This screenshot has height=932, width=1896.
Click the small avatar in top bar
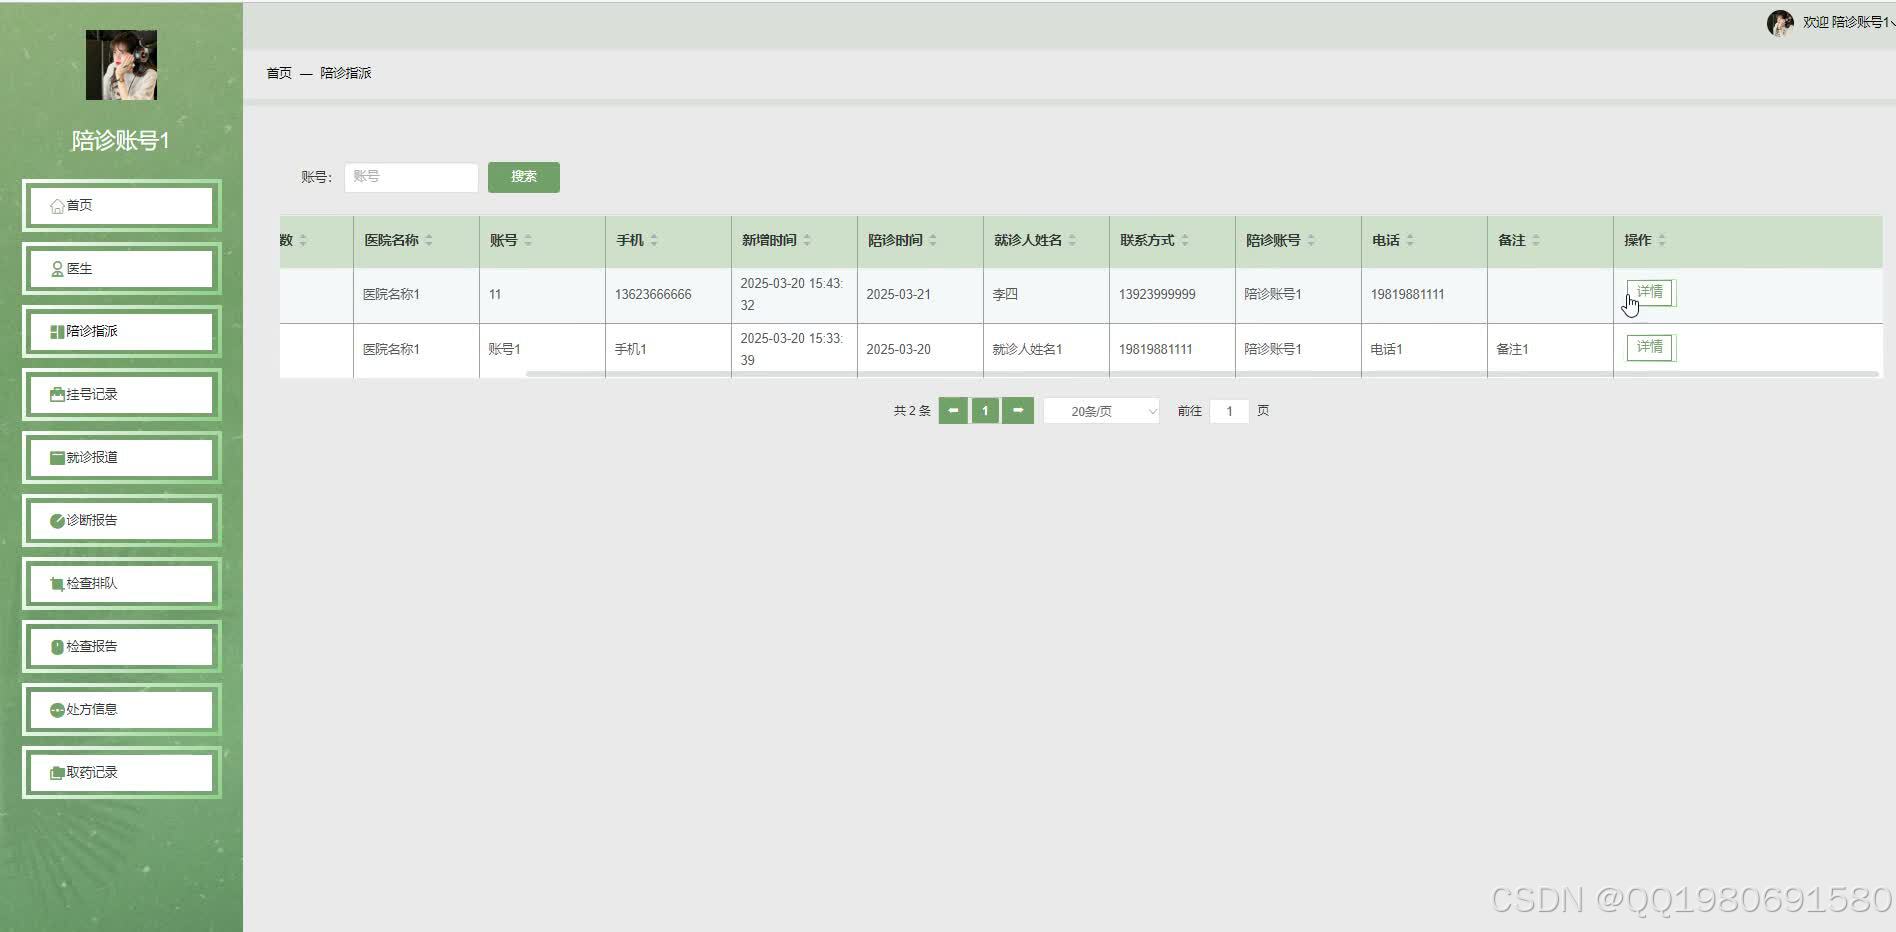tap(1780, 23)
